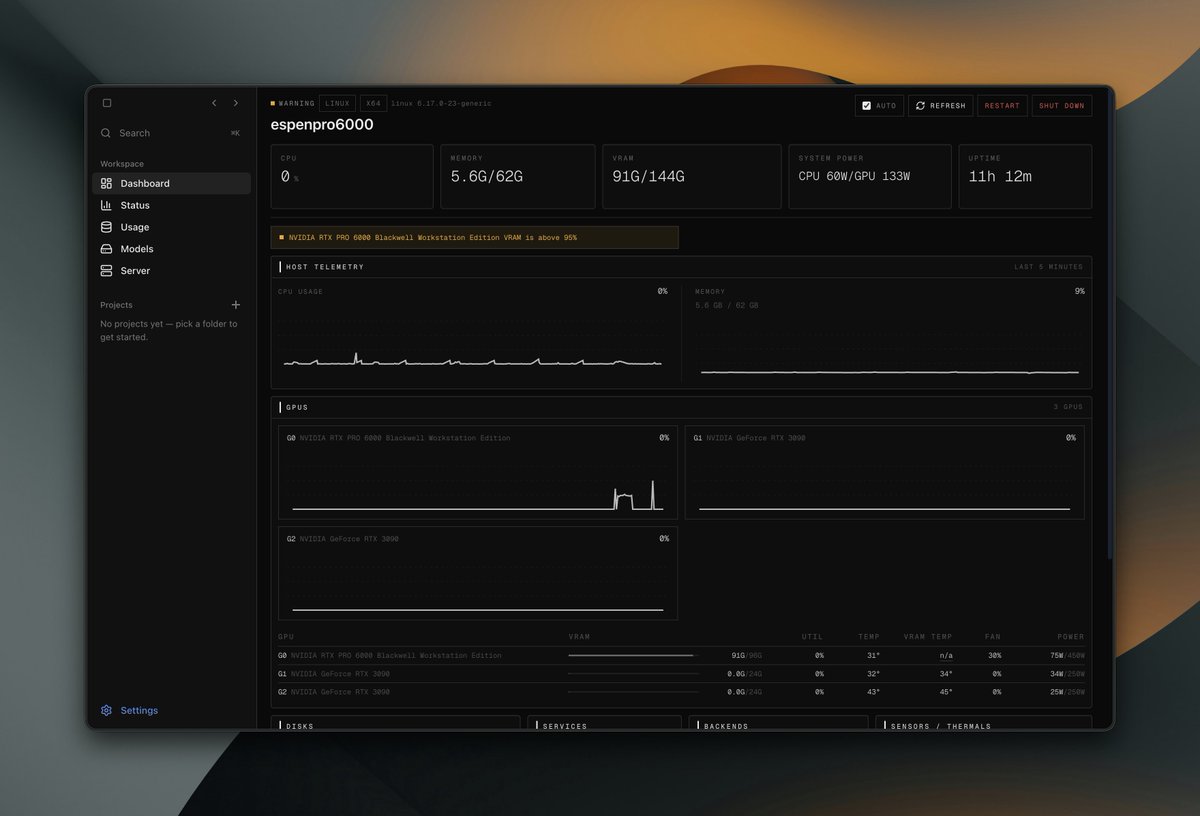Image resolution: width=1200 pixels, height=816 pixels.
Task: Click the VRAM TEMP column header
Action: pyautogui.click(x=928, y=637)
